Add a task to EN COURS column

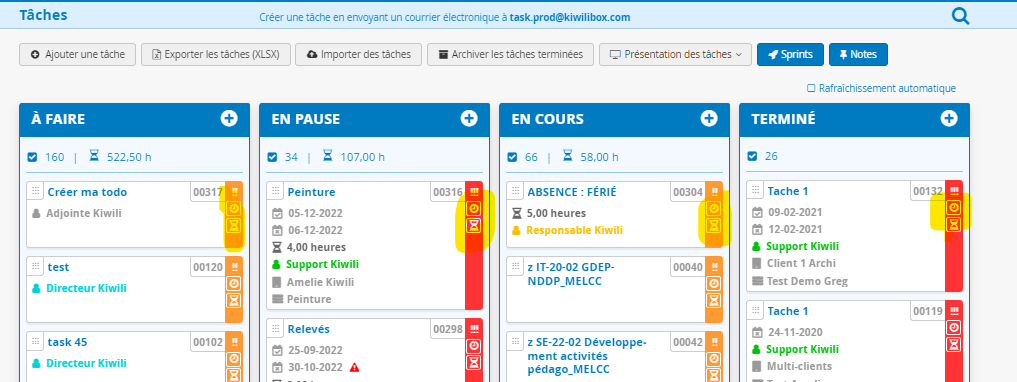(x=709, y=118)
